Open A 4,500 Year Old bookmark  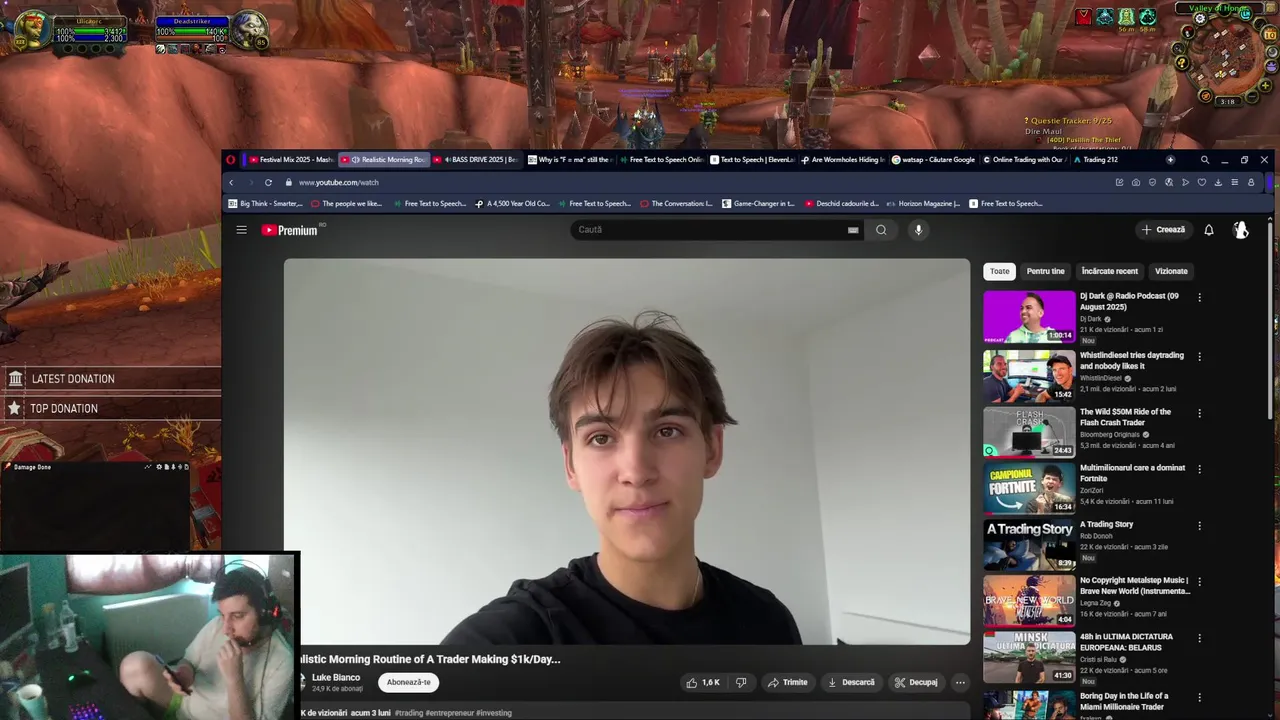tap(512, 204)
